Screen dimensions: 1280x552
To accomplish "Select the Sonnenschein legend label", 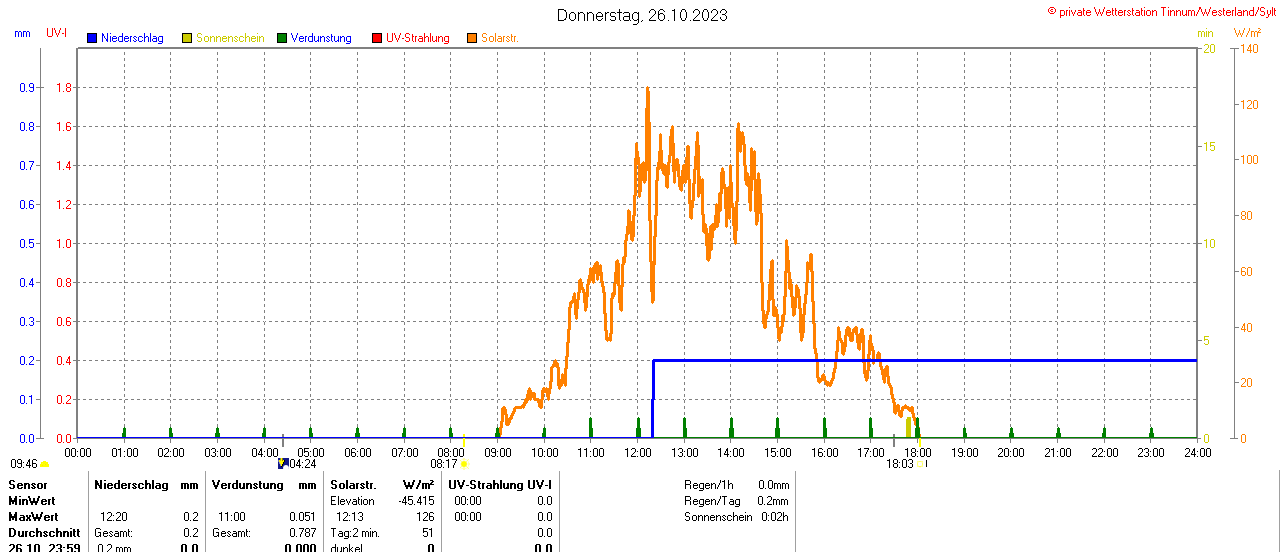I will tap(230, 38).
